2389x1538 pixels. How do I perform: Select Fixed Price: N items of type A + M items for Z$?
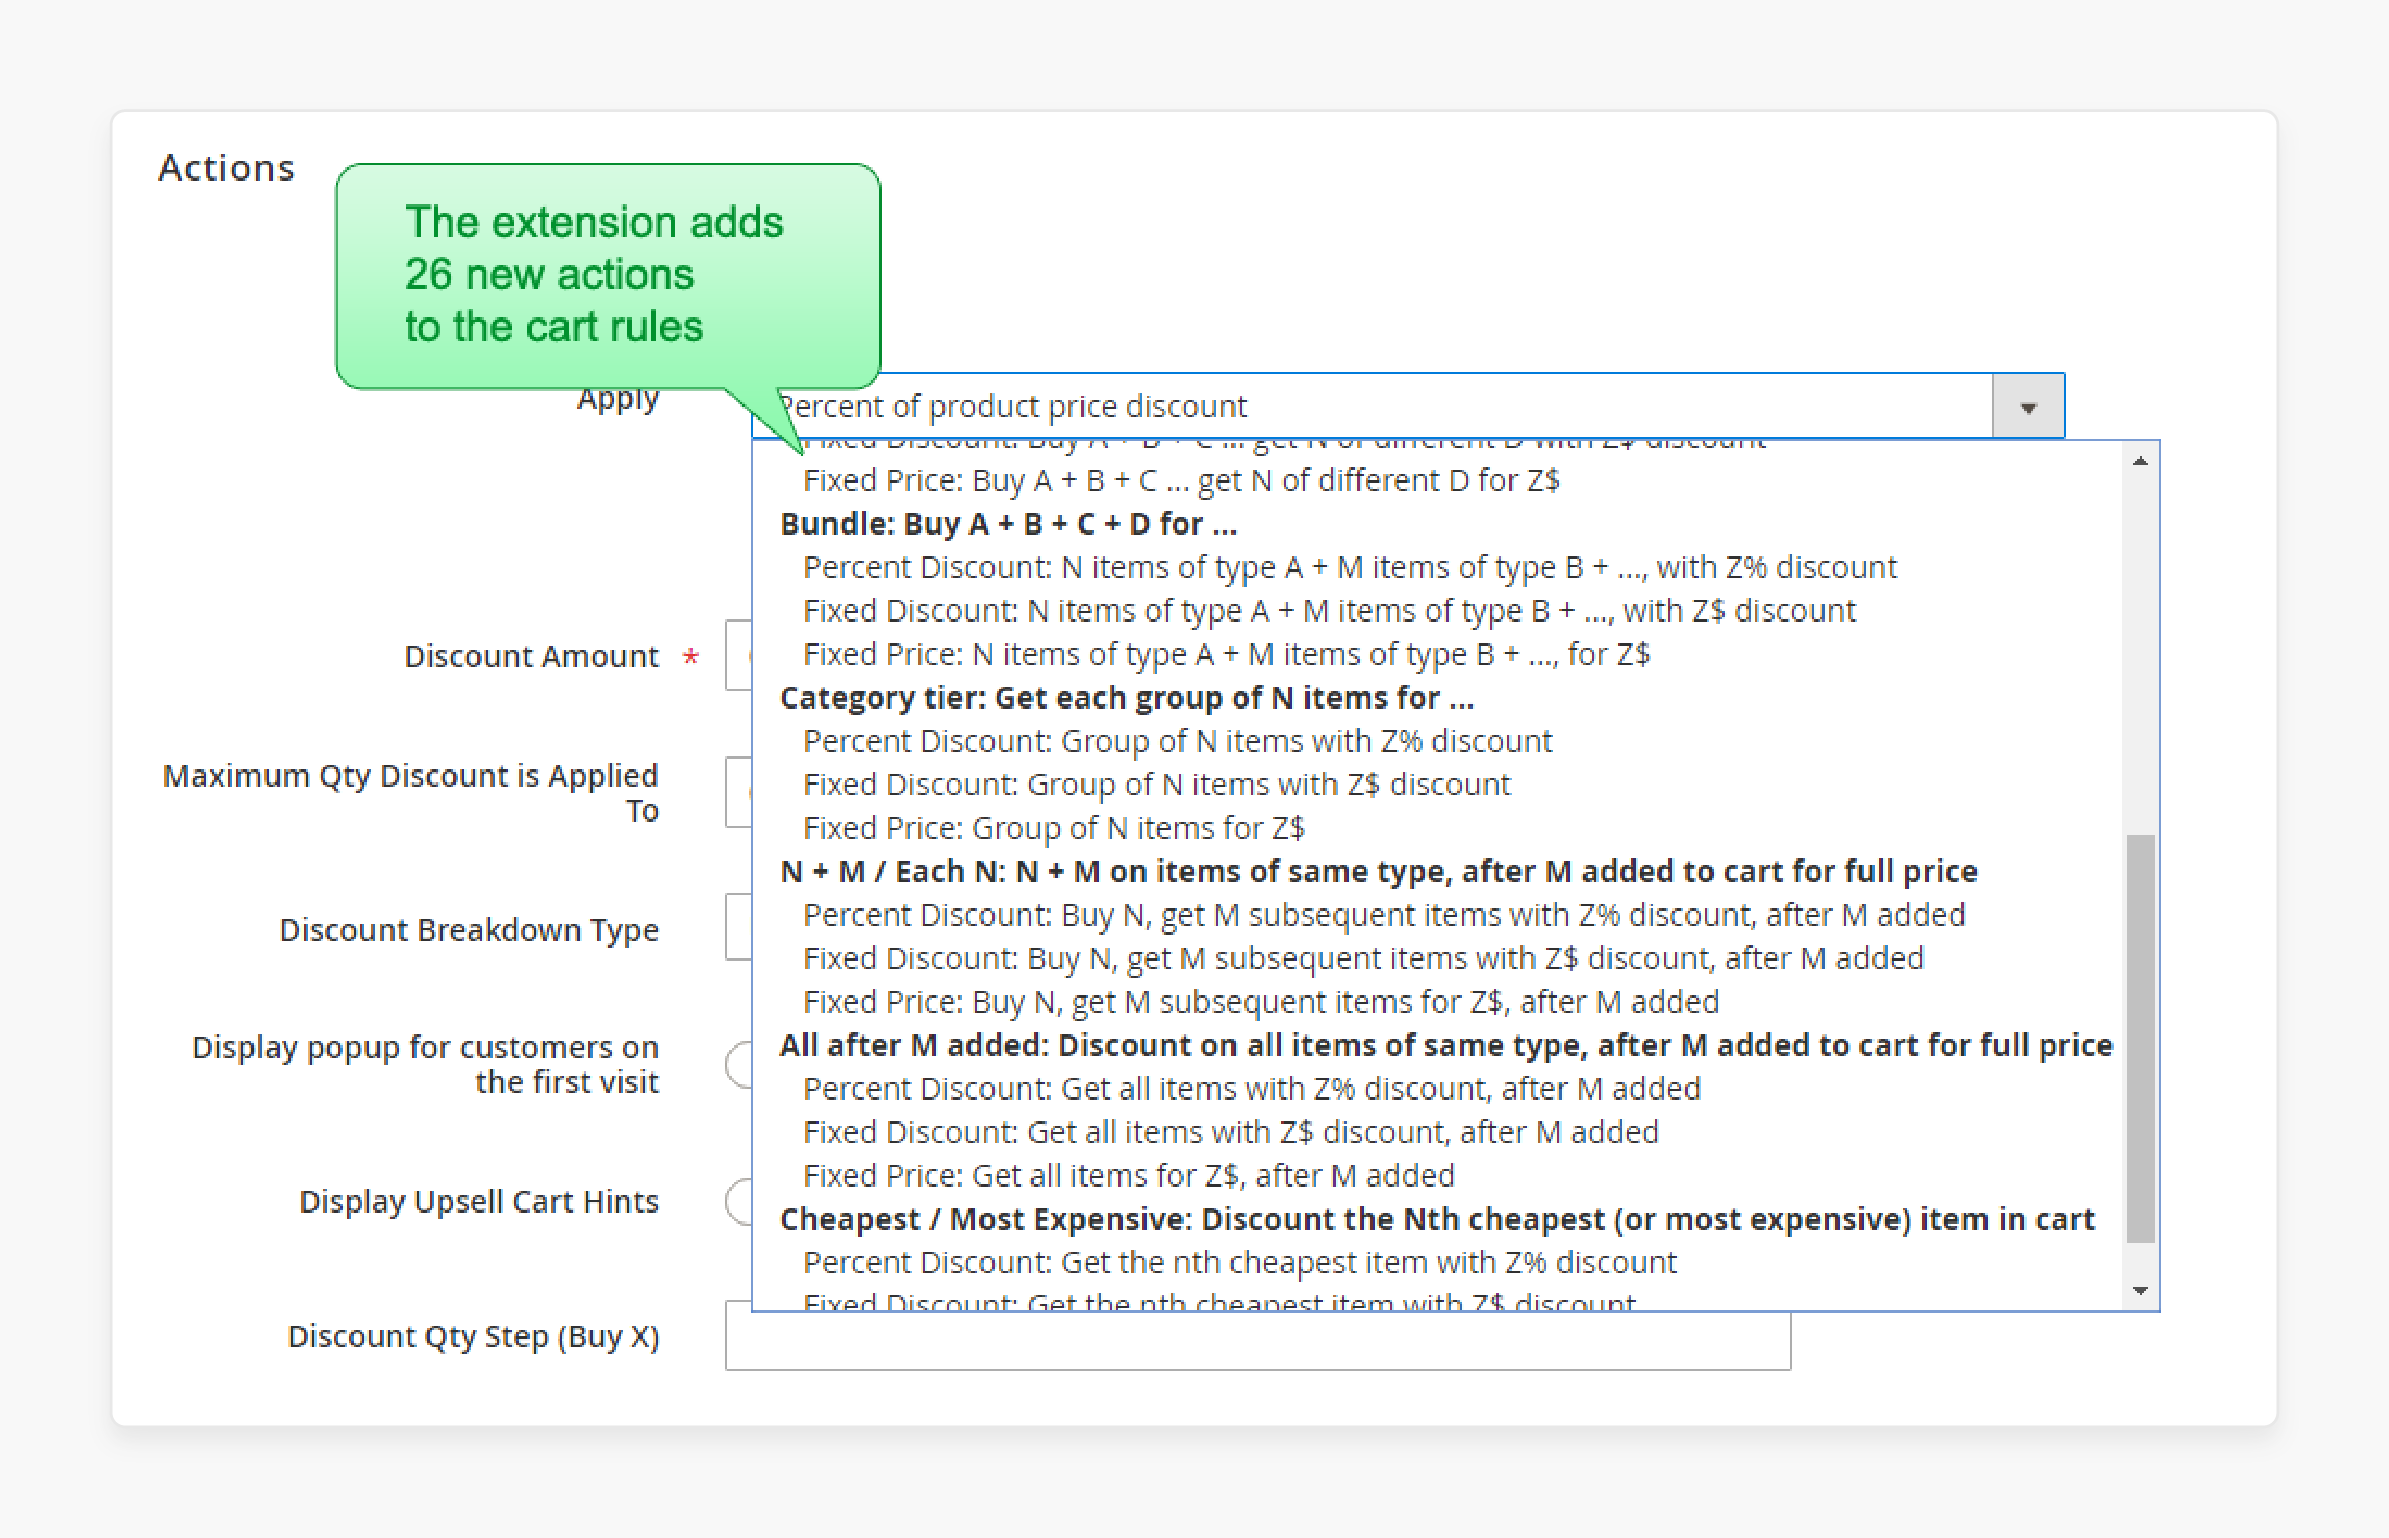(1226, 655)
